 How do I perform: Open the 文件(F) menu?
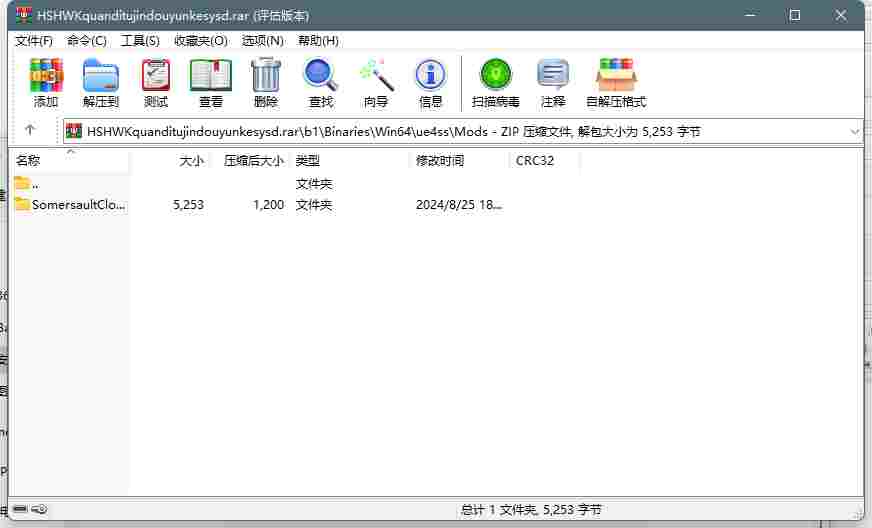tap(34, 41)
